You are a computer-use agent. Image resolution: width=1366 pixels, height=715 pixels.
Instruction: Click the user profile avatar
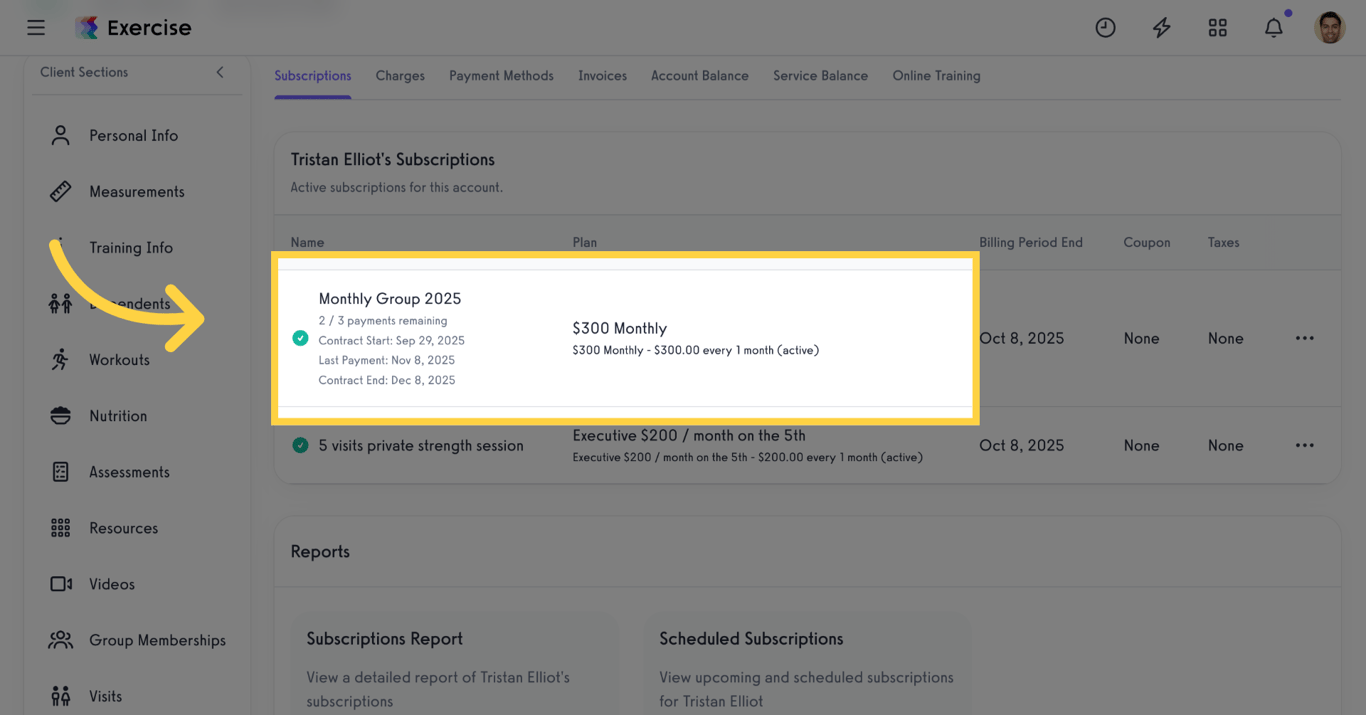coord(1329,28)
